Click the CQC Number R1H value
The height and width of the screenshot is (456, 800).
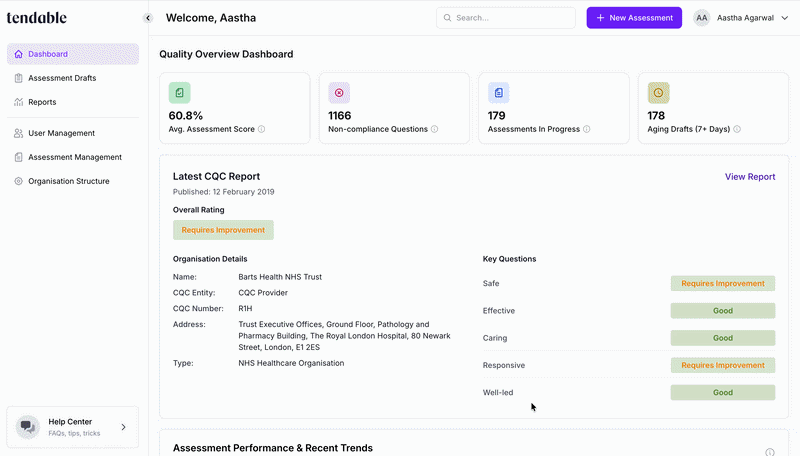coord(245,309)
